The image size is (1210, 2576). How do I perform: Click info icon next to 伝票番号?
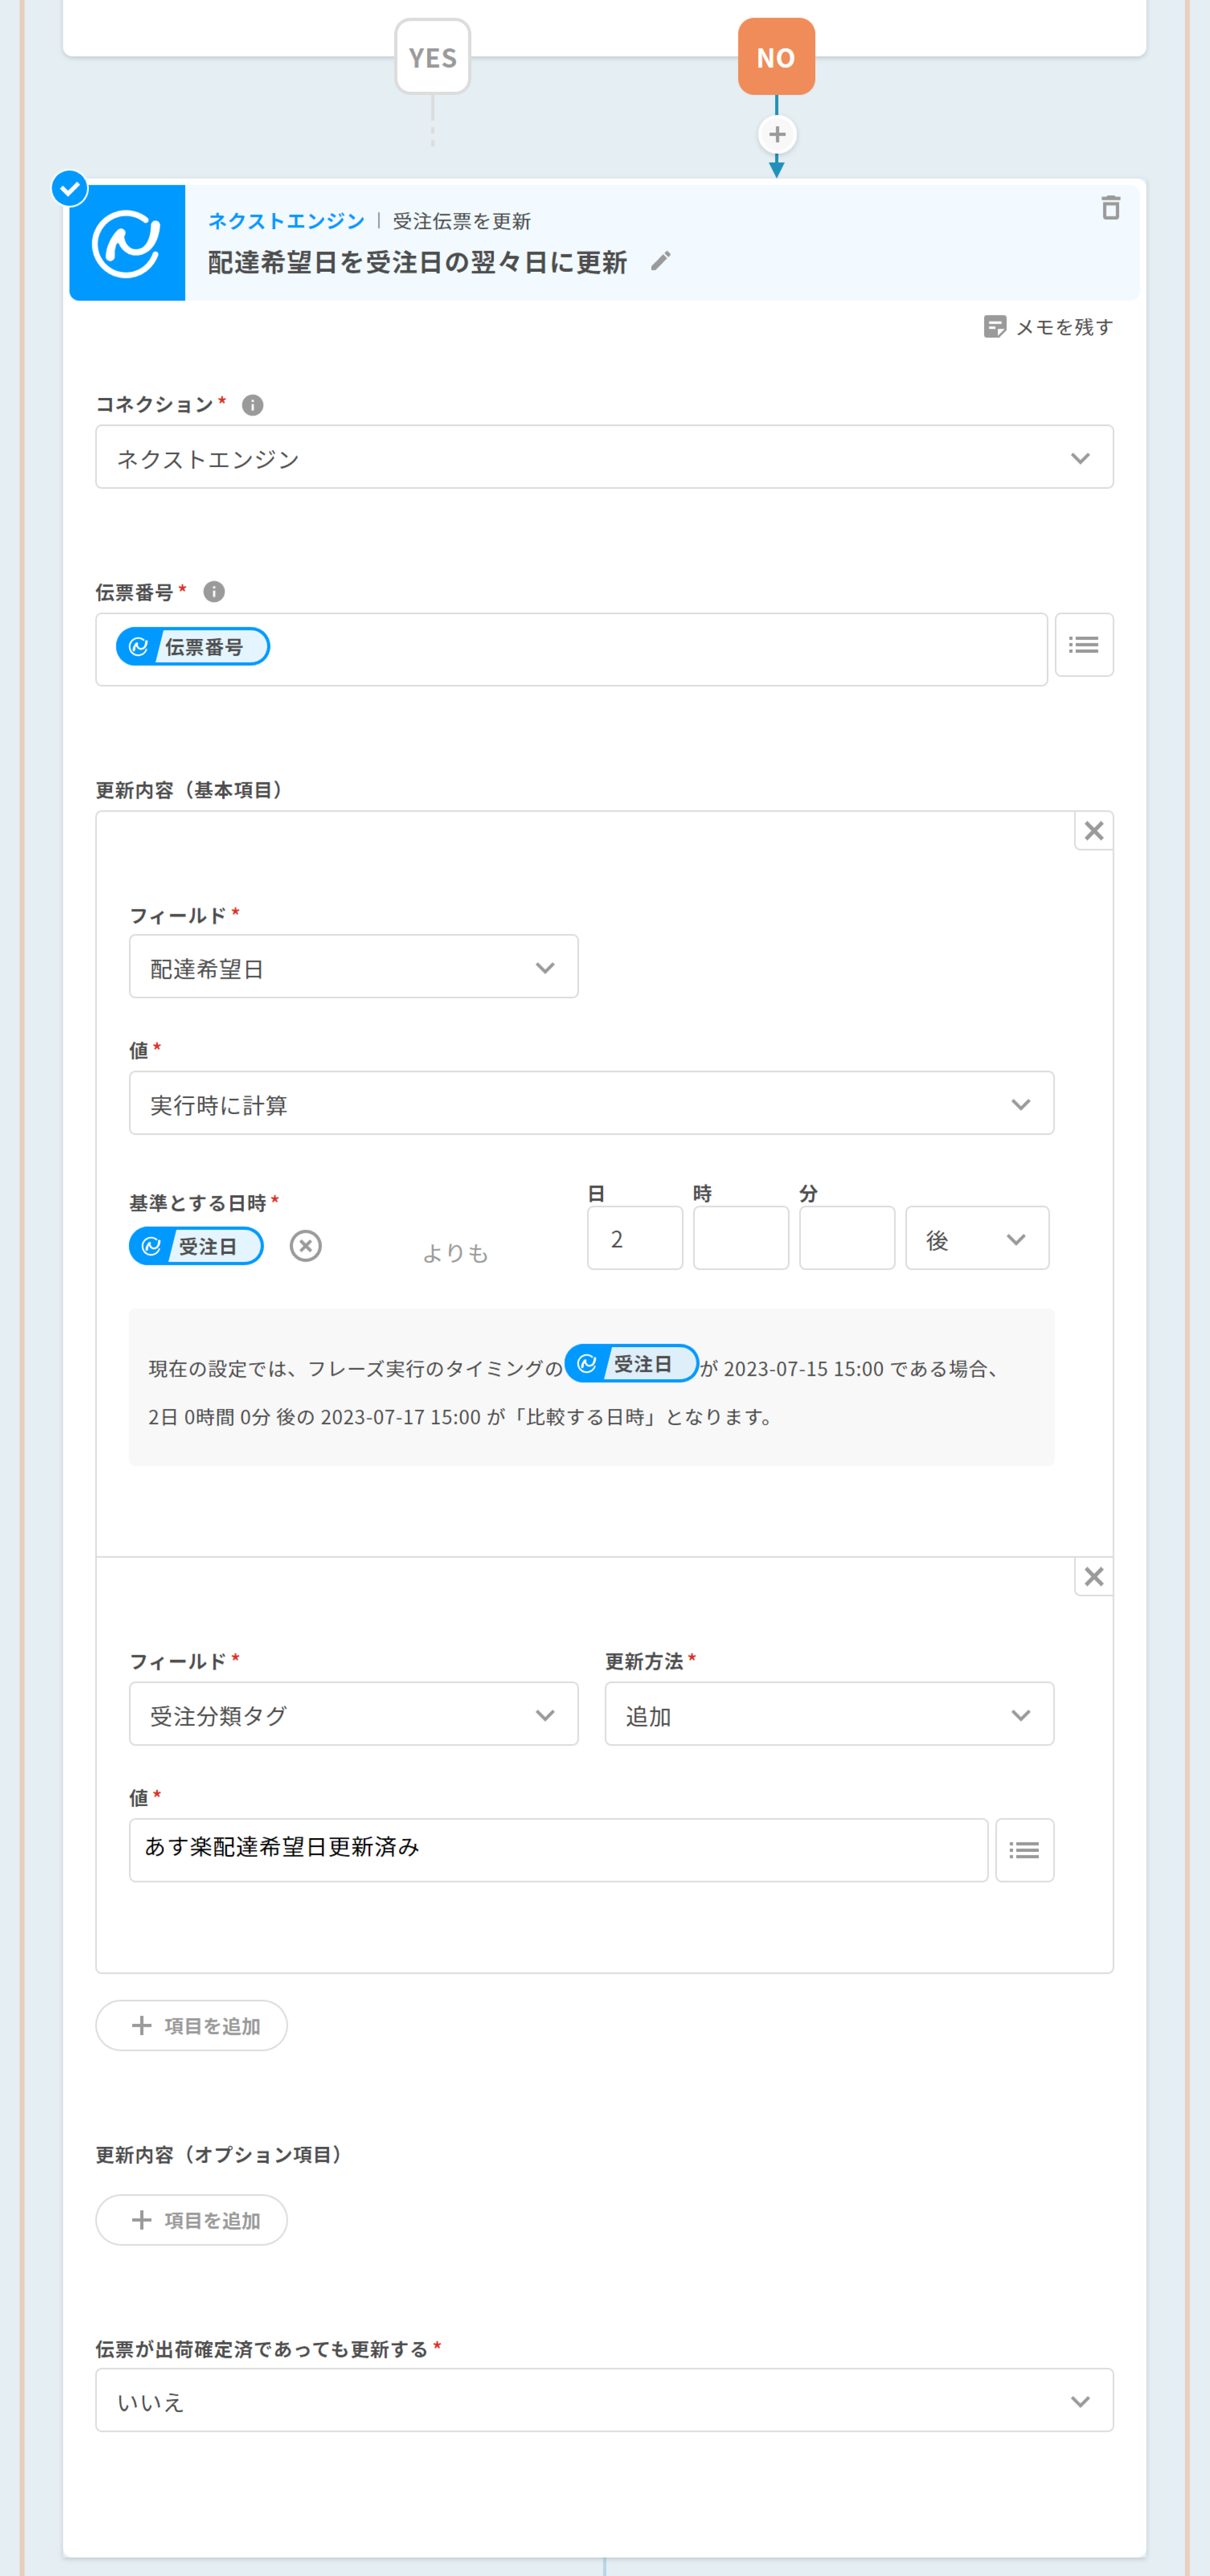point(214,592)
